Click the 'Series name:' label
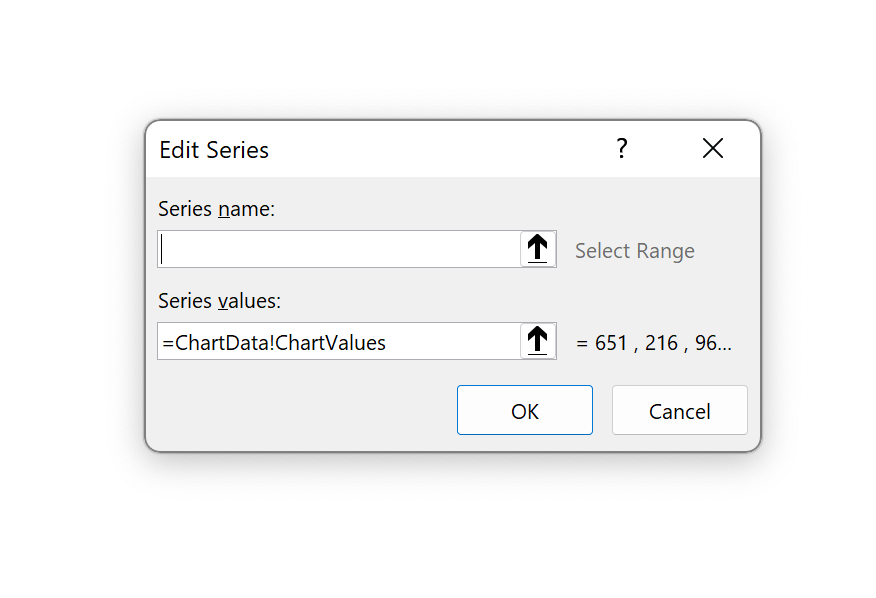 tap(216, 209)
